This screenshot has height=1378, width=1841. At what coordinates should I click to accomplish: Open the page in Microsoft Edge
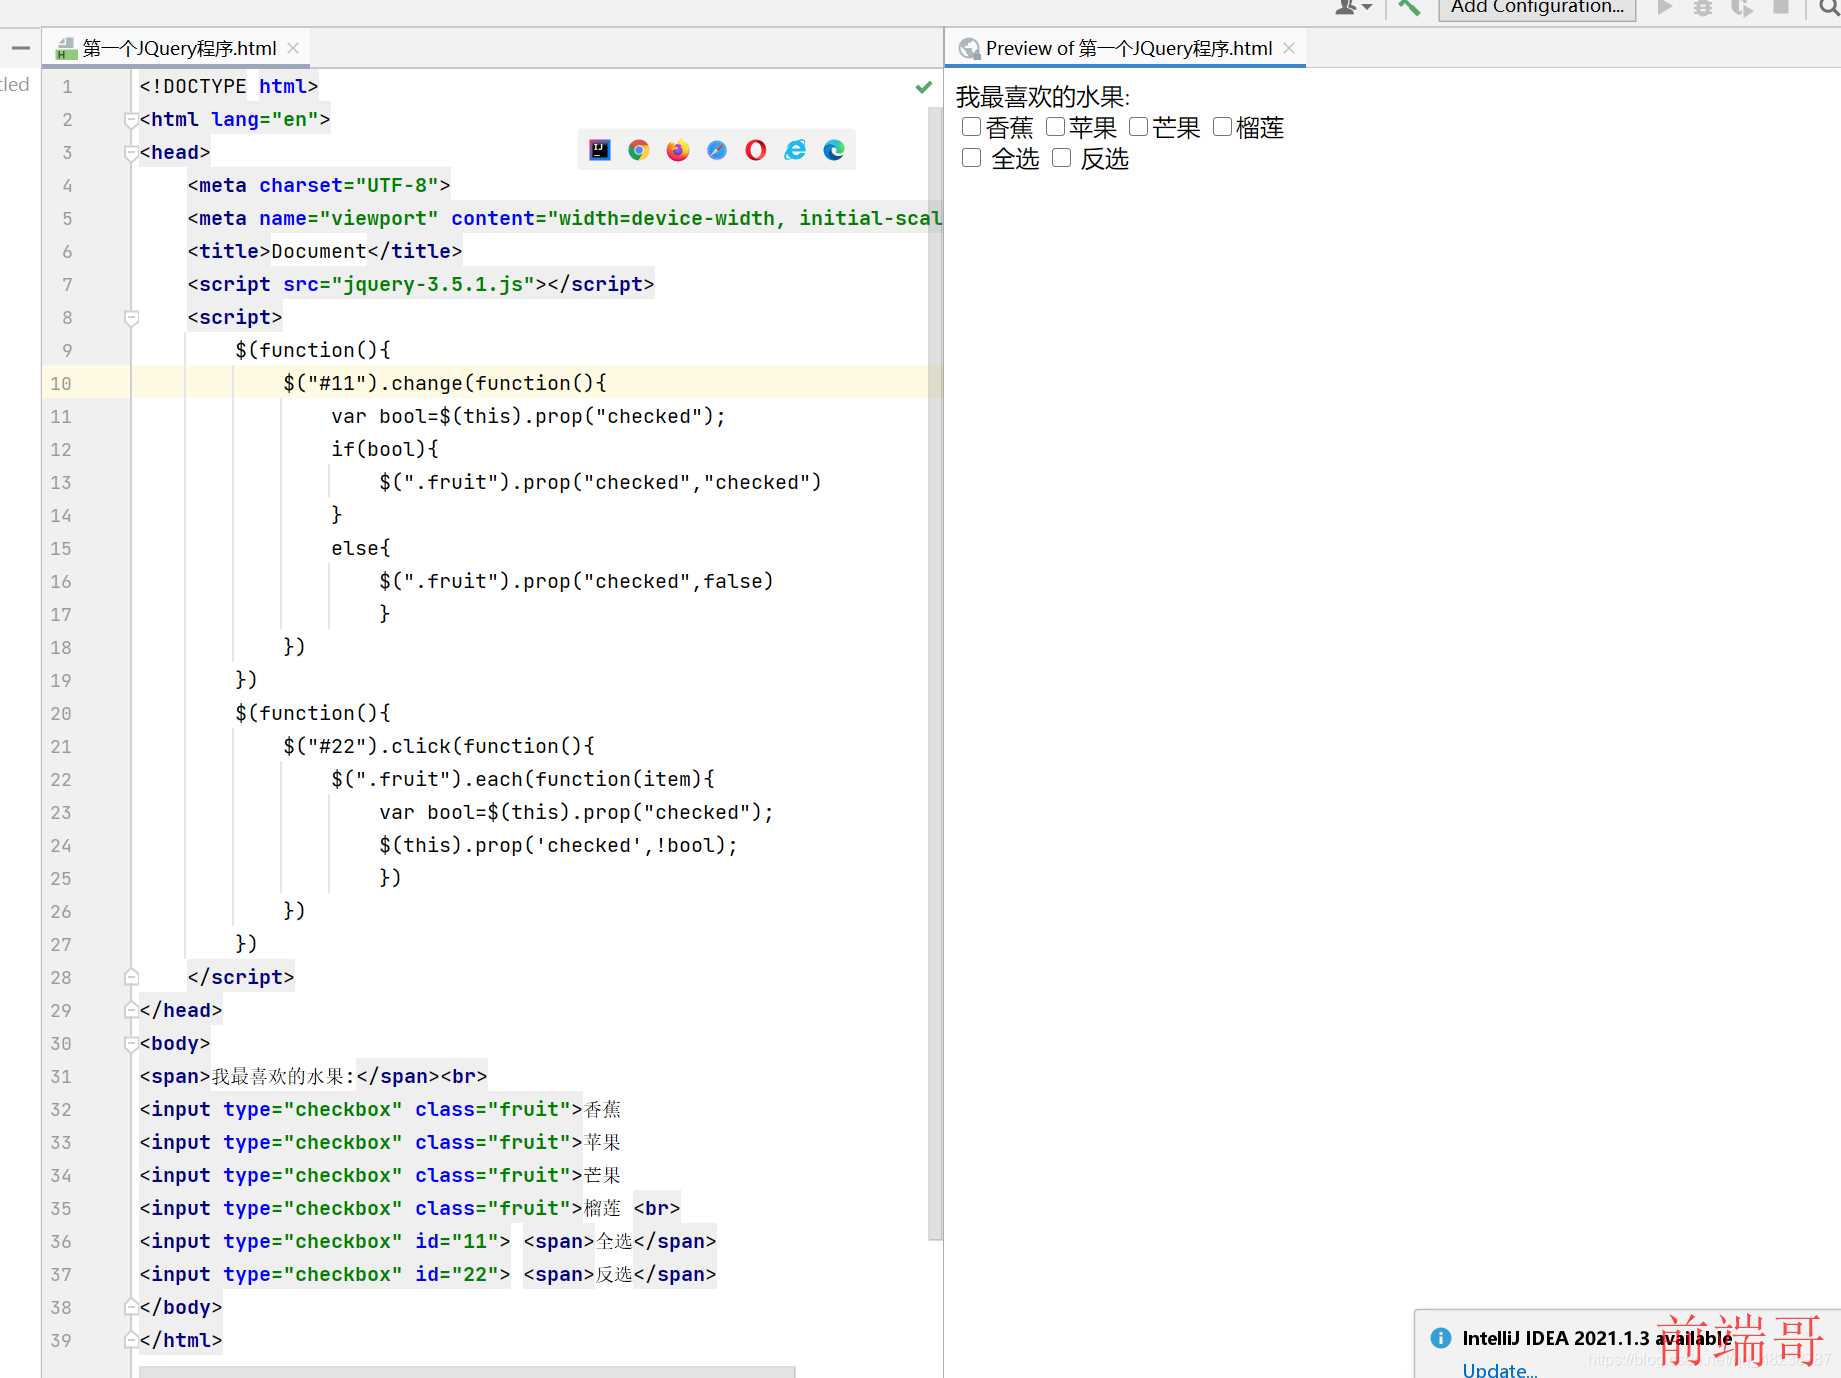tap(834, 150)
